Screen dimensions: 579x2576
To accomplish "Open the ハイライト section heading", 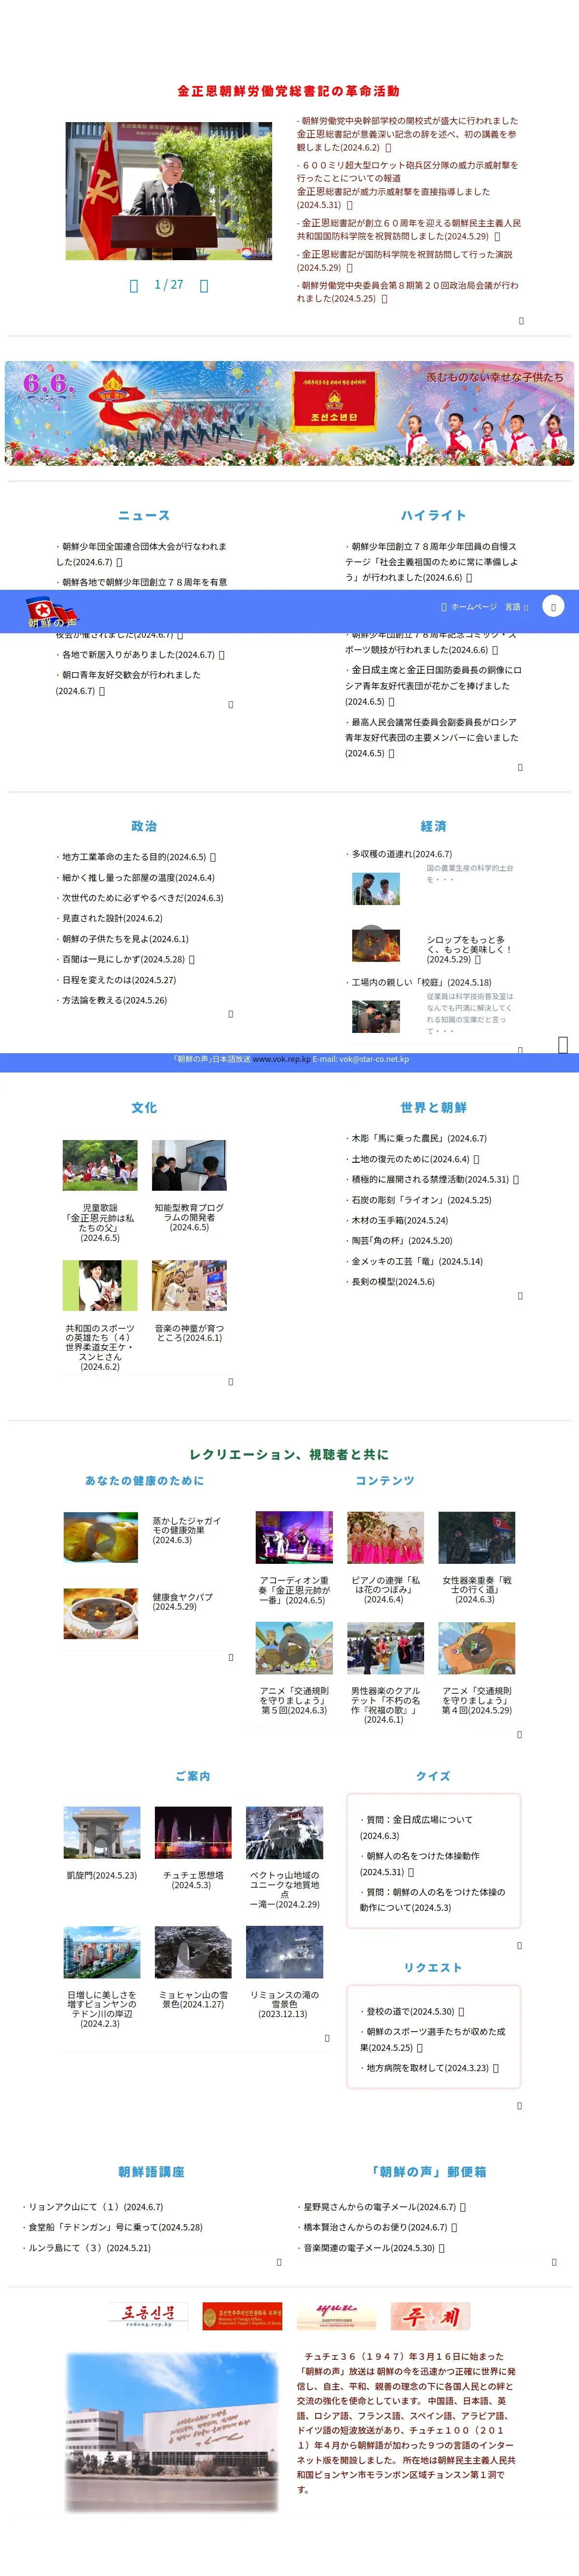I will [433, 515].
